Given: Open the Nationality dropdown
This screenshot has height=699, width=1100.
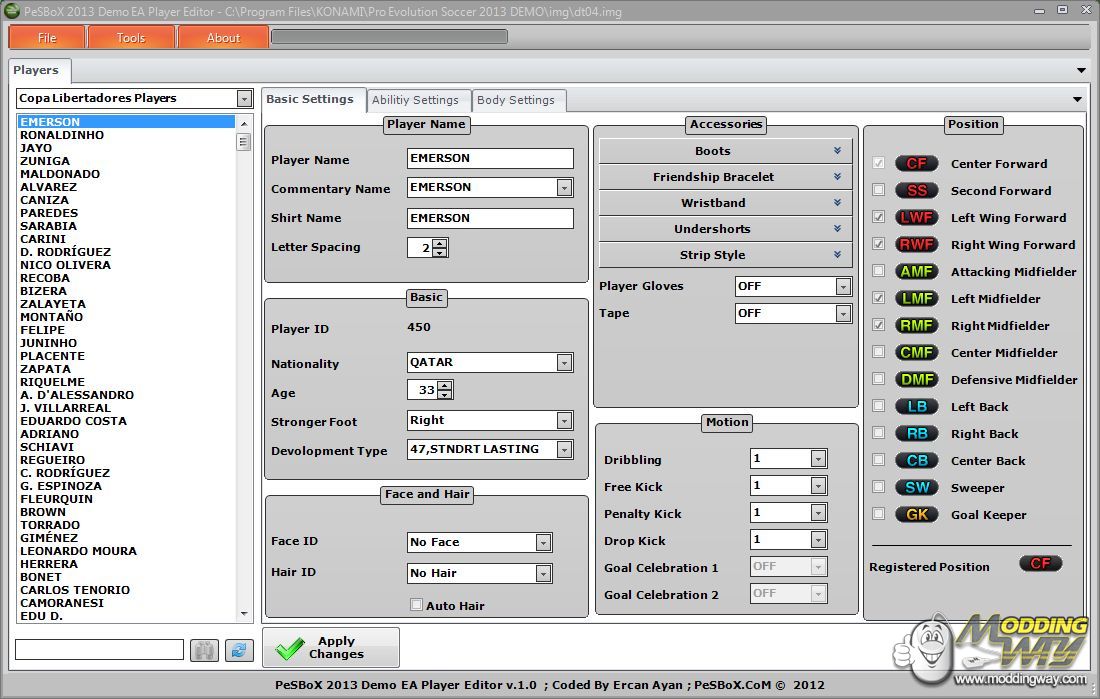Looking at the screenshot, I should [564, 363].
